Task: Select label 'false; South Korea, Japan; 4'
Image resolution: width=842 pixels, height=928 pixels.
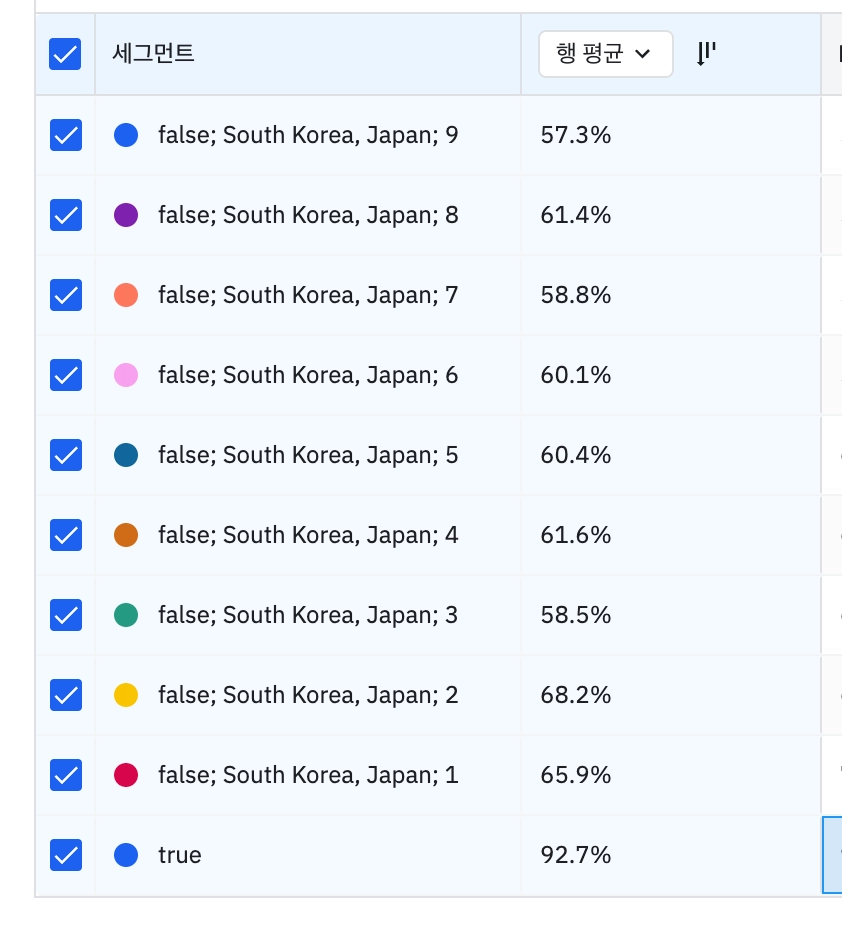Action: (308, 535)
